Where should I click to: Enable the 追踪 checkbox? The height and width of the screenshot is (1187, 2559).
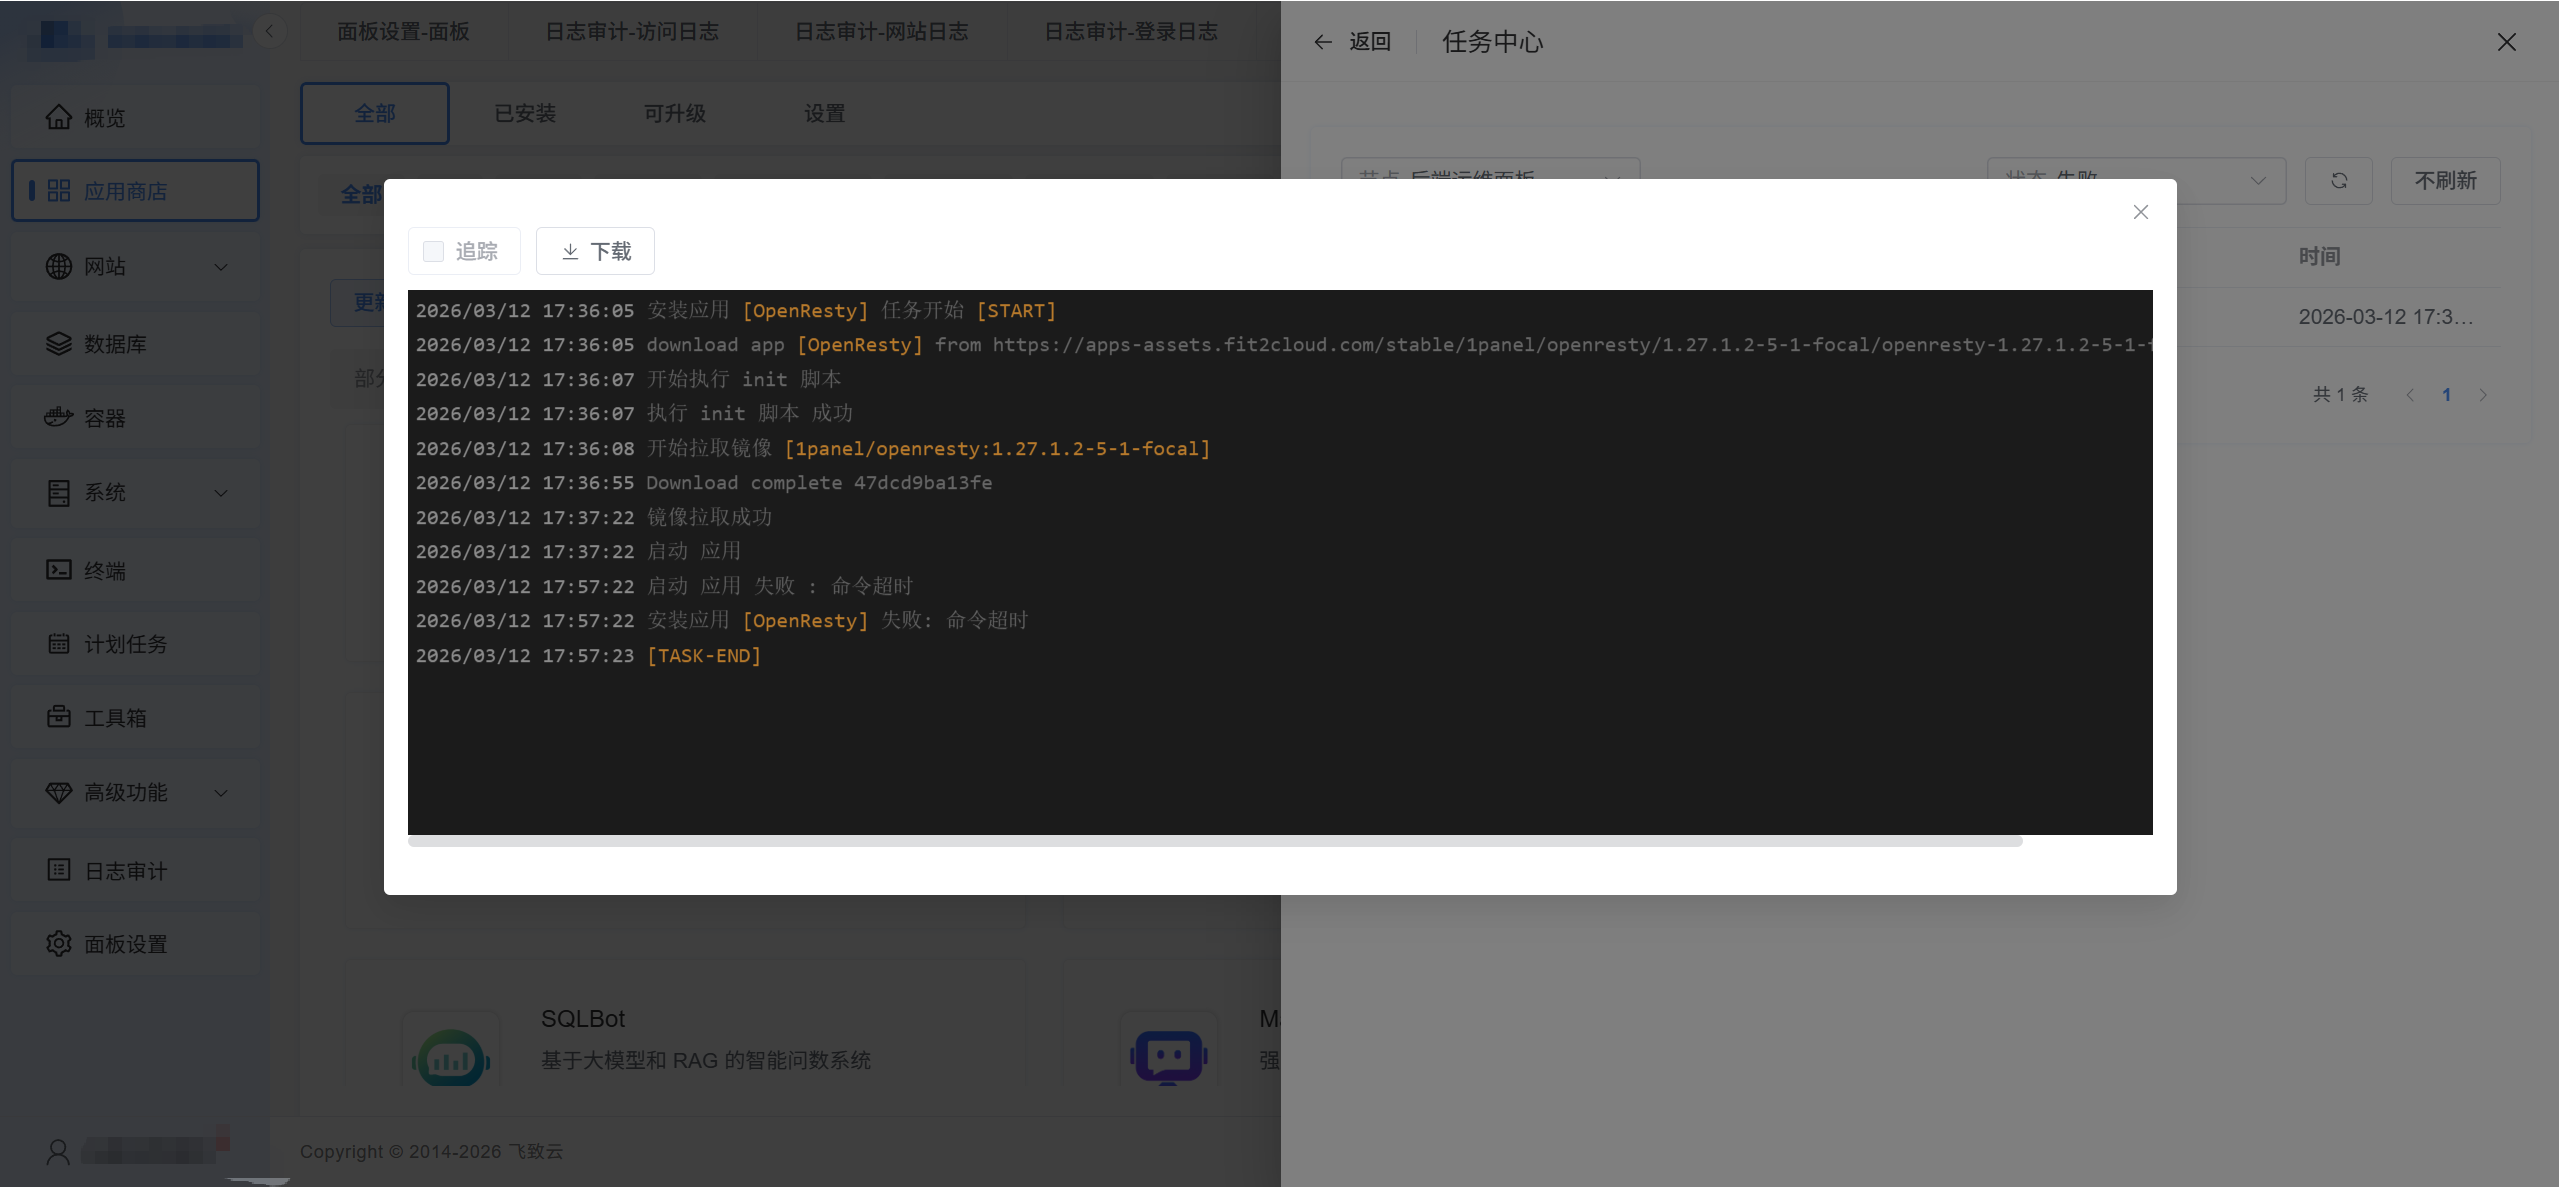click(433, 251)
